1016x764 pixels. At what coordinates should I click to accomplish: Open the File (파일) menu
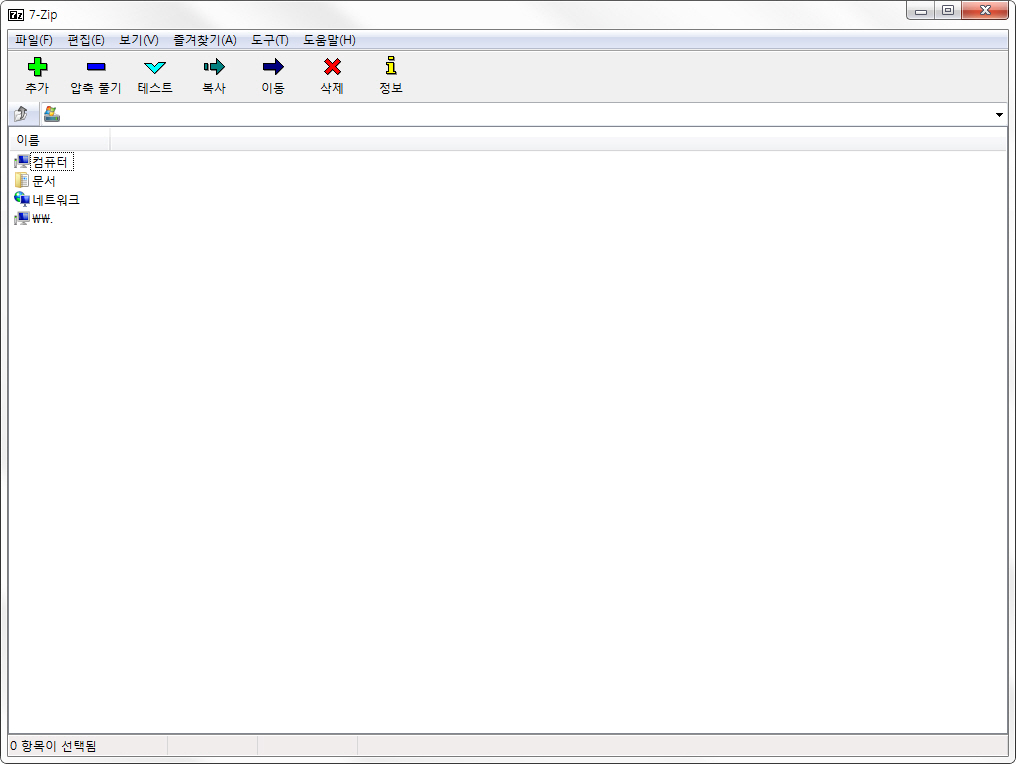[34, 40]
